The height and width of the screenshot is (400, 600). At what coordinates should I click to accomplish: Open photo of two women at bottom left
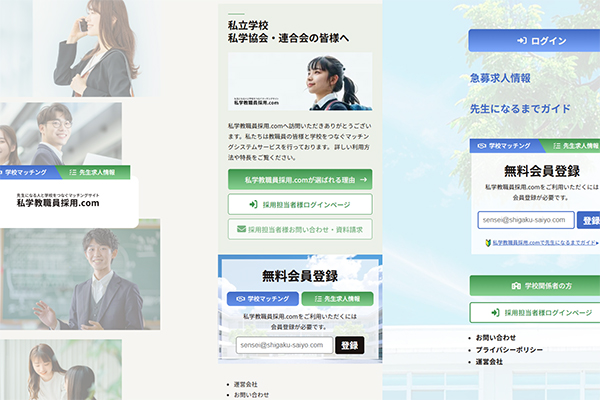coord(61,369)
